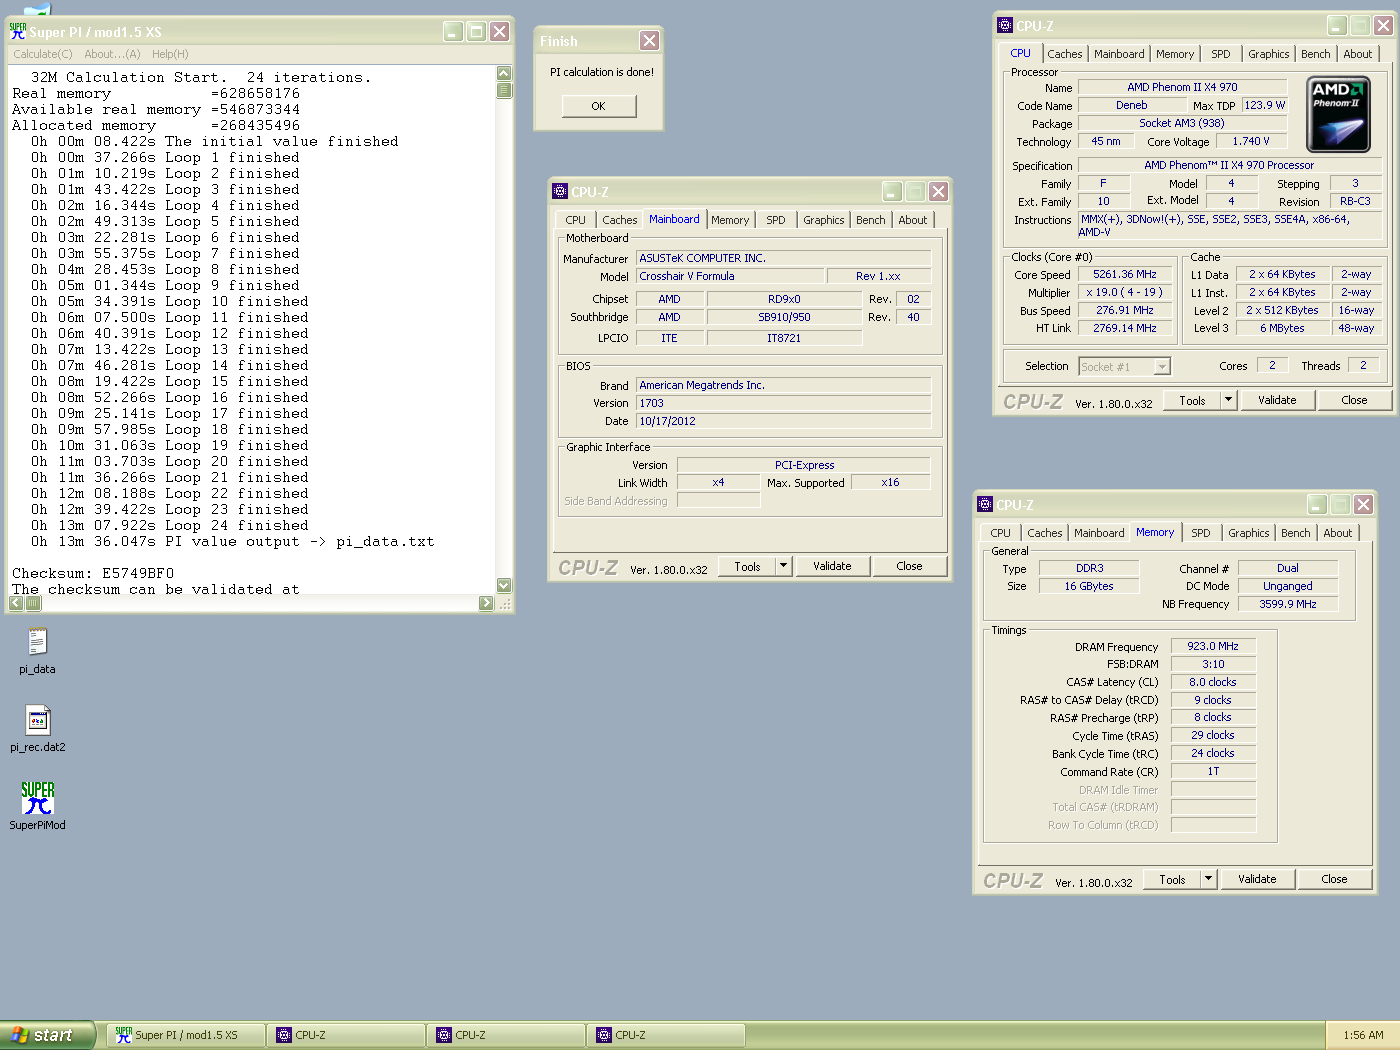1400x1050 pixels.
Task: Click the Checksum: E5749BF0 line
Action: pyautogui.click(x=93, y=574)
